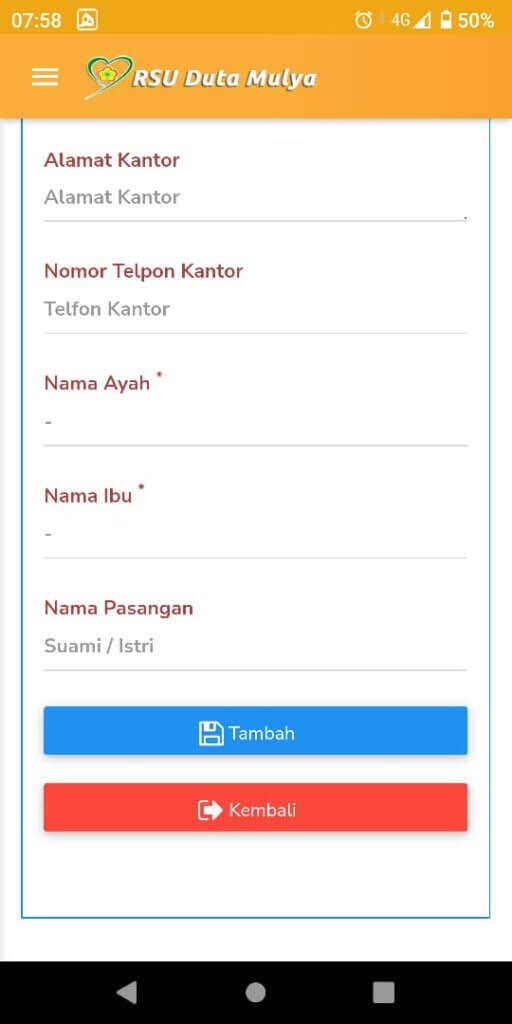Click the red Kembali button
This screenshot has height=1024, width=512.
[255, 808]
